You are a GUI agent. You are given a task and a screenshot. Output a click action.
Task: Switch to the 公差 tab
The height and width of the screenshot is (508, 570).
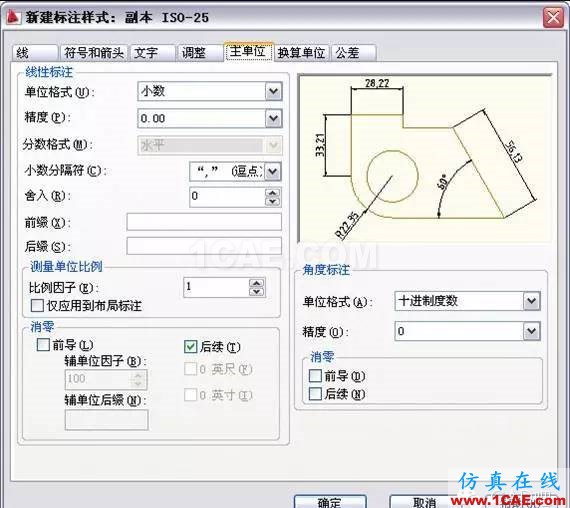pyautogui.click(x=353, y=53)
